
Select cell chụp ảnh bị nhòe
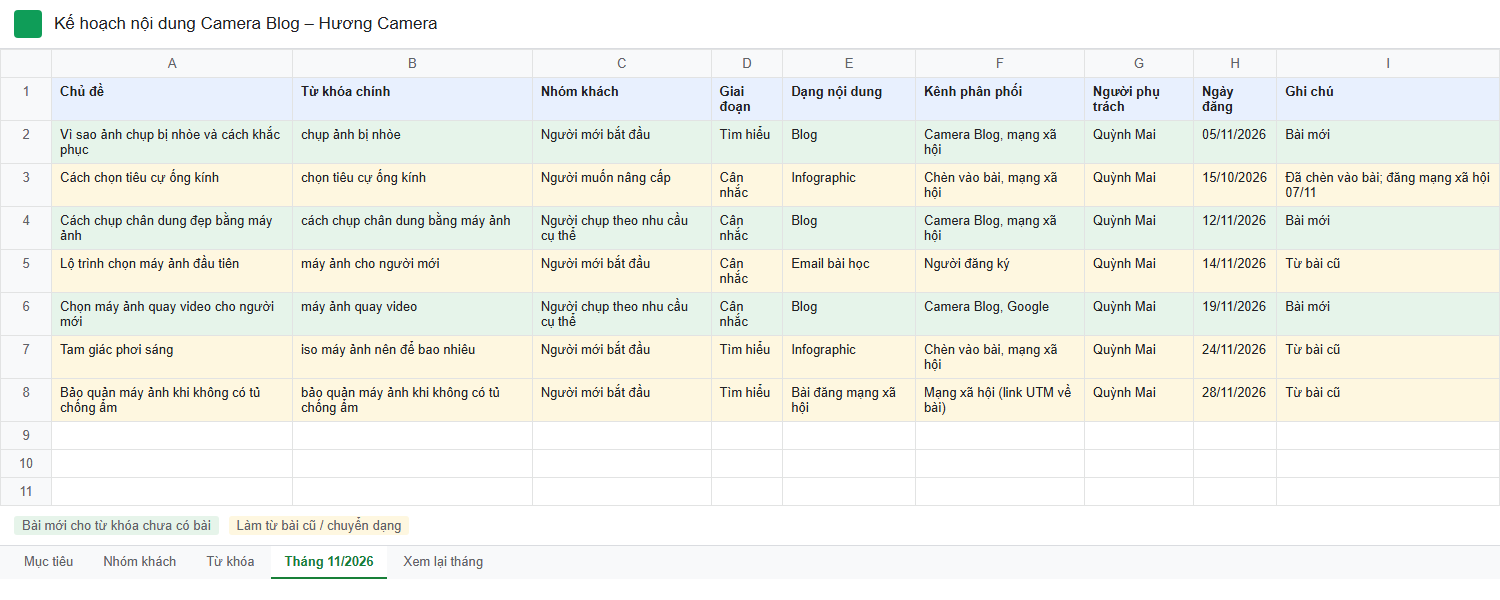click(x=413, y=142)
